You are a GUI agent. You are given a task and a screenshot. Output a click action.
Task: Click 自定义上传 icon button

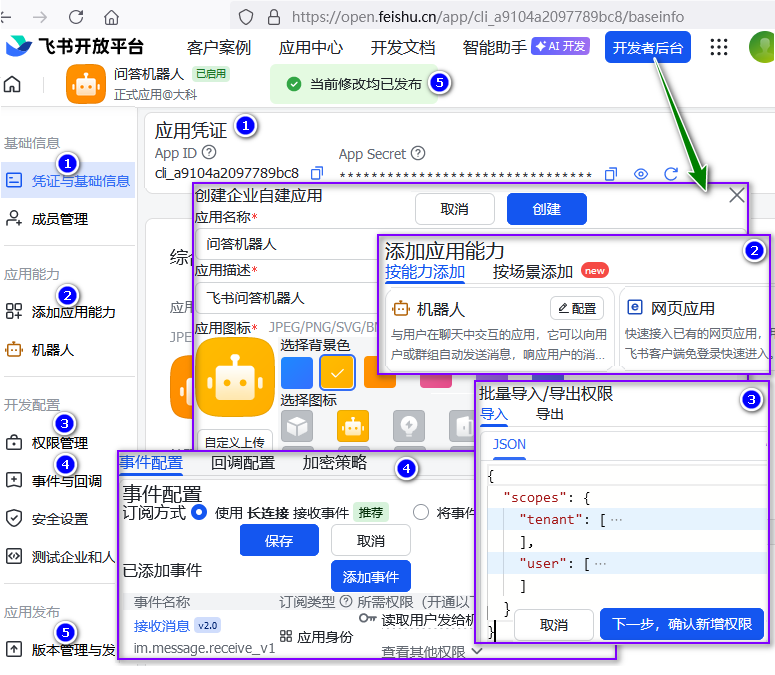tap(235, 440)
